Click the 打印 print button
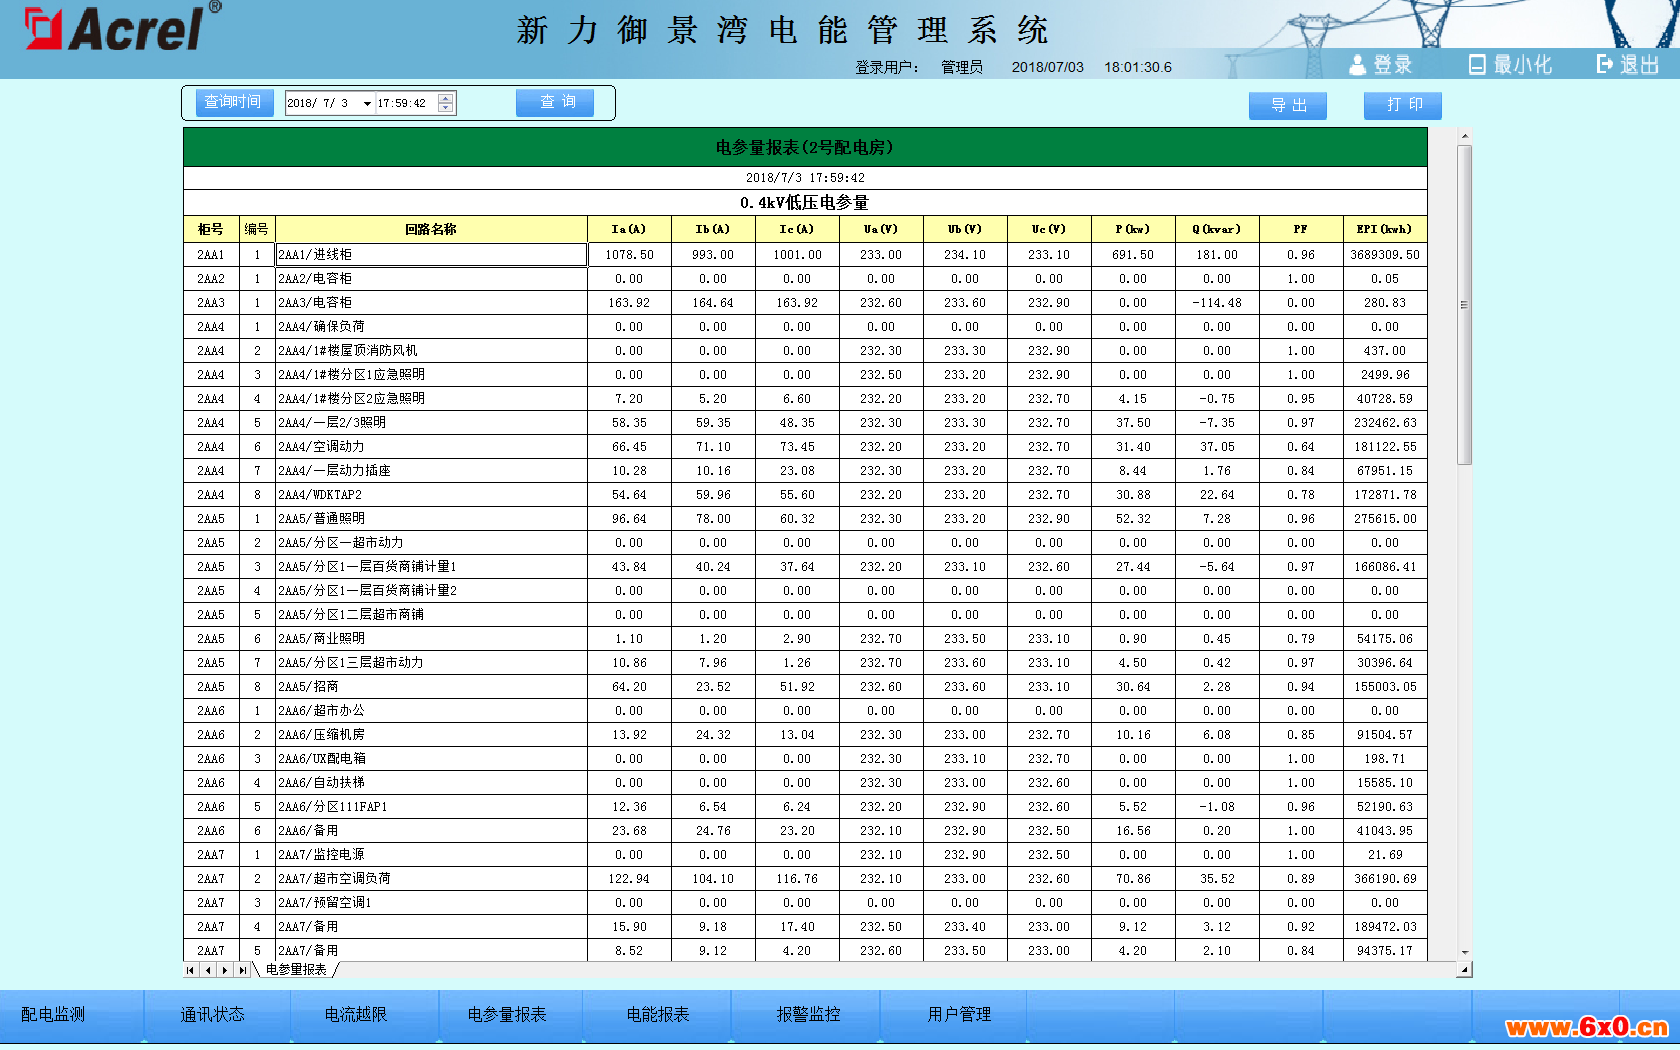The height and width of the screenshot is (1050, 1680). point(1402,105)
